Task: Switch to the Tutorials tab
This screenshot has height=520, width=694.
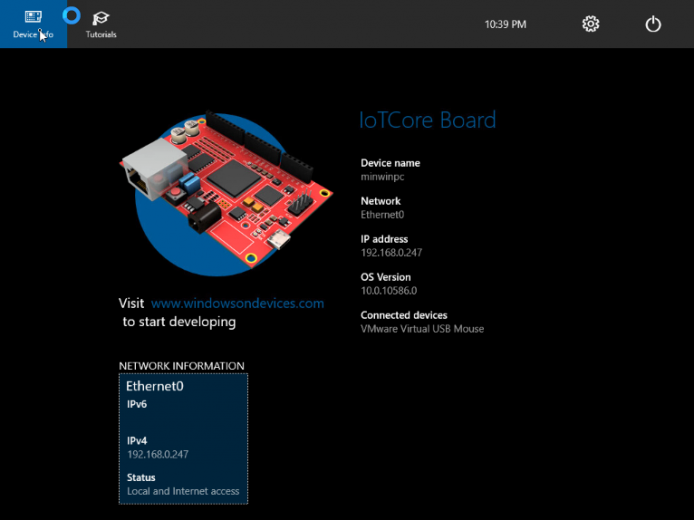Action: pyautogui.click(x=101, y=25)
